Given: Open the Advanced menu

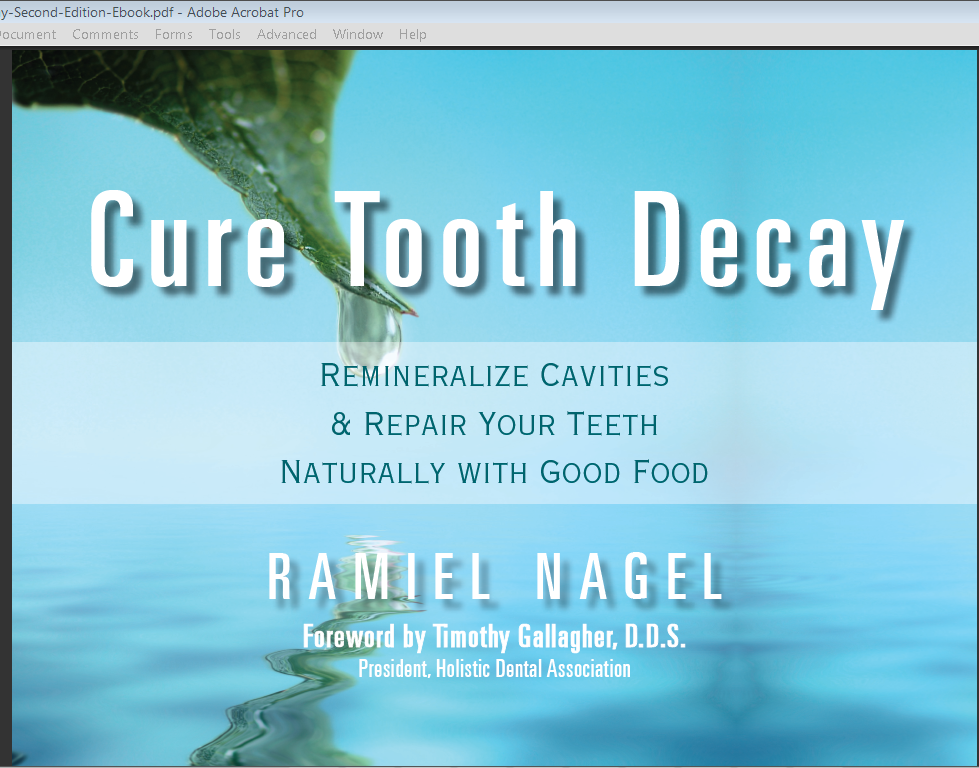Looking at the screenshot, I should (287, 34).
